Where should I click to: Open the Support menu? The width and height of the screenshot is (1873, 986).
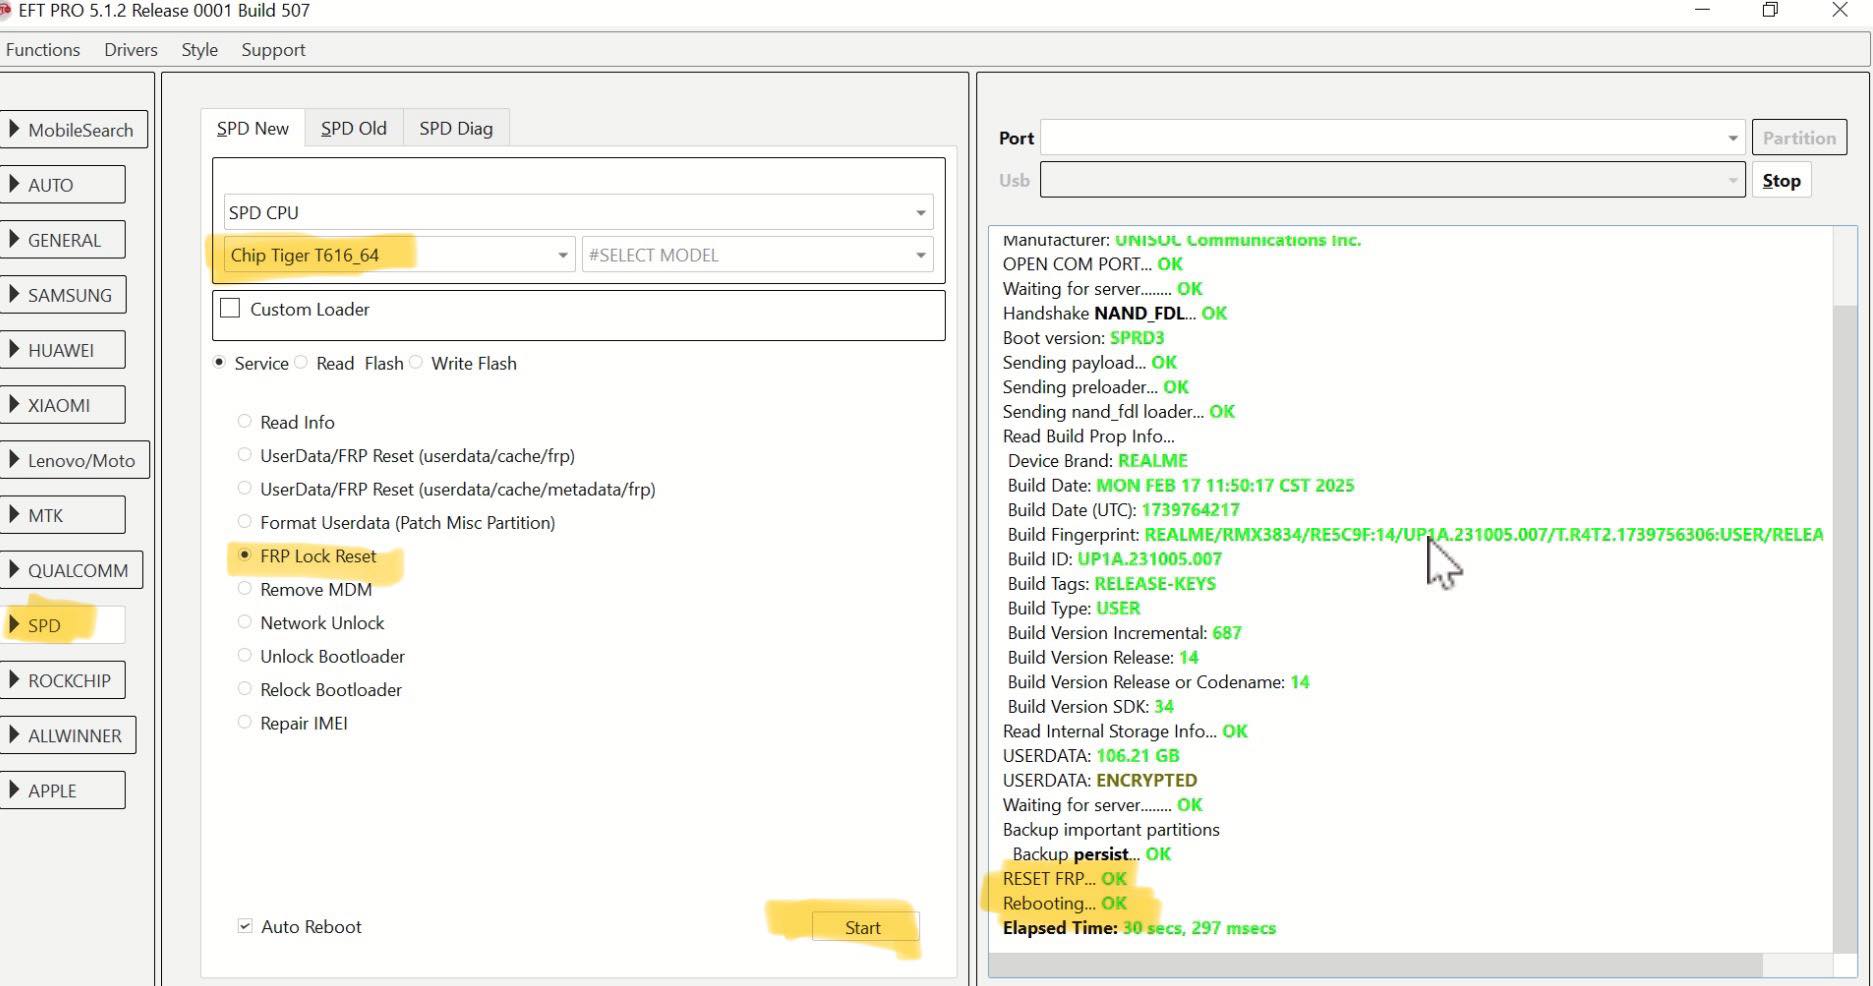pos(273,50)
